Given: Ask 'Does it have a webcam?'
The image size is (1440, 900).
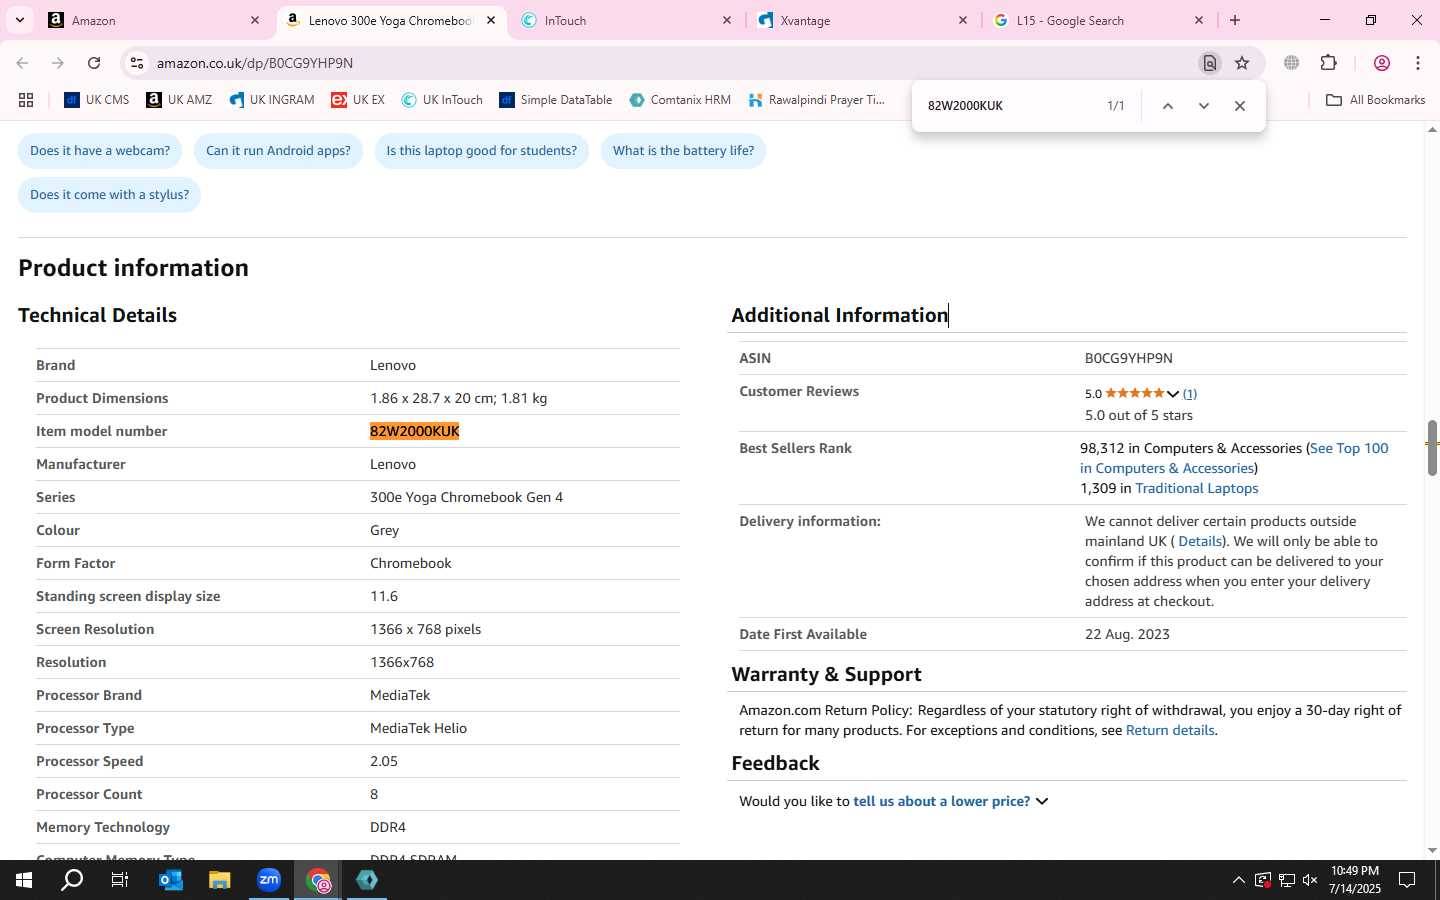Looking at the screenshot, I should coord(100,151).
